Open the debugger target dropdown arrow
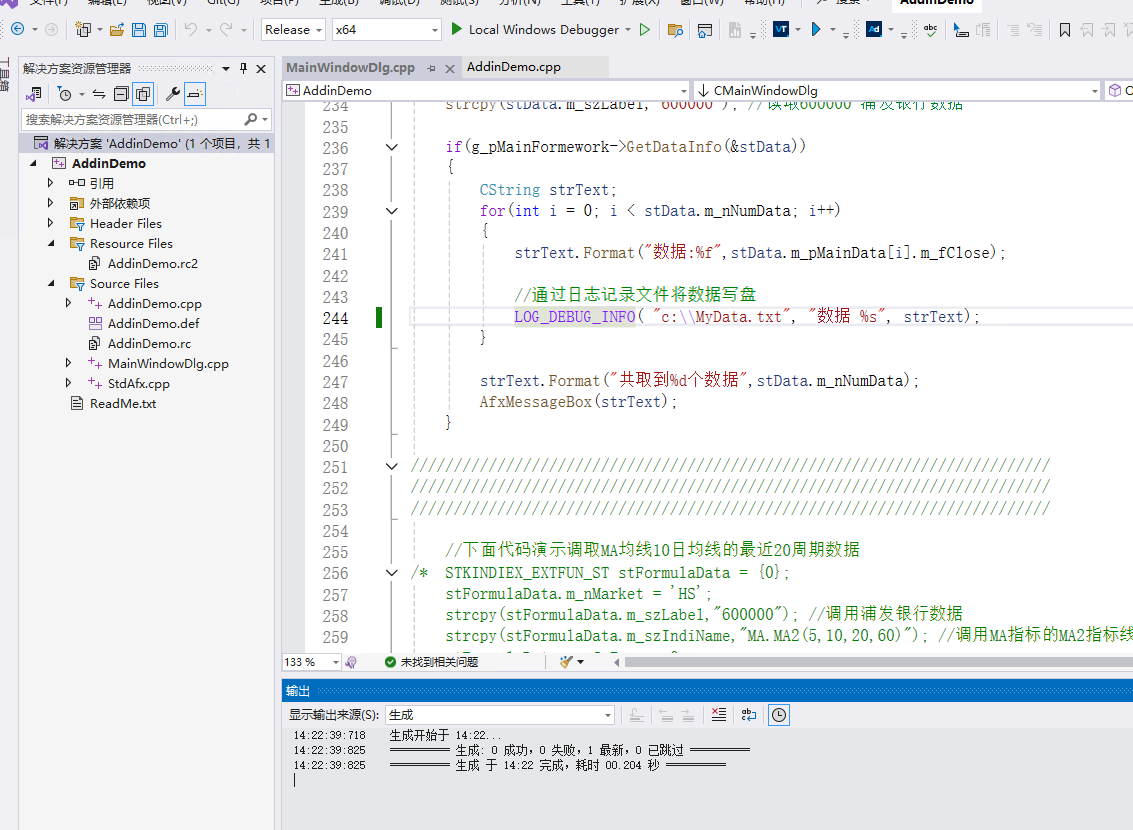 tap(628, 30)
